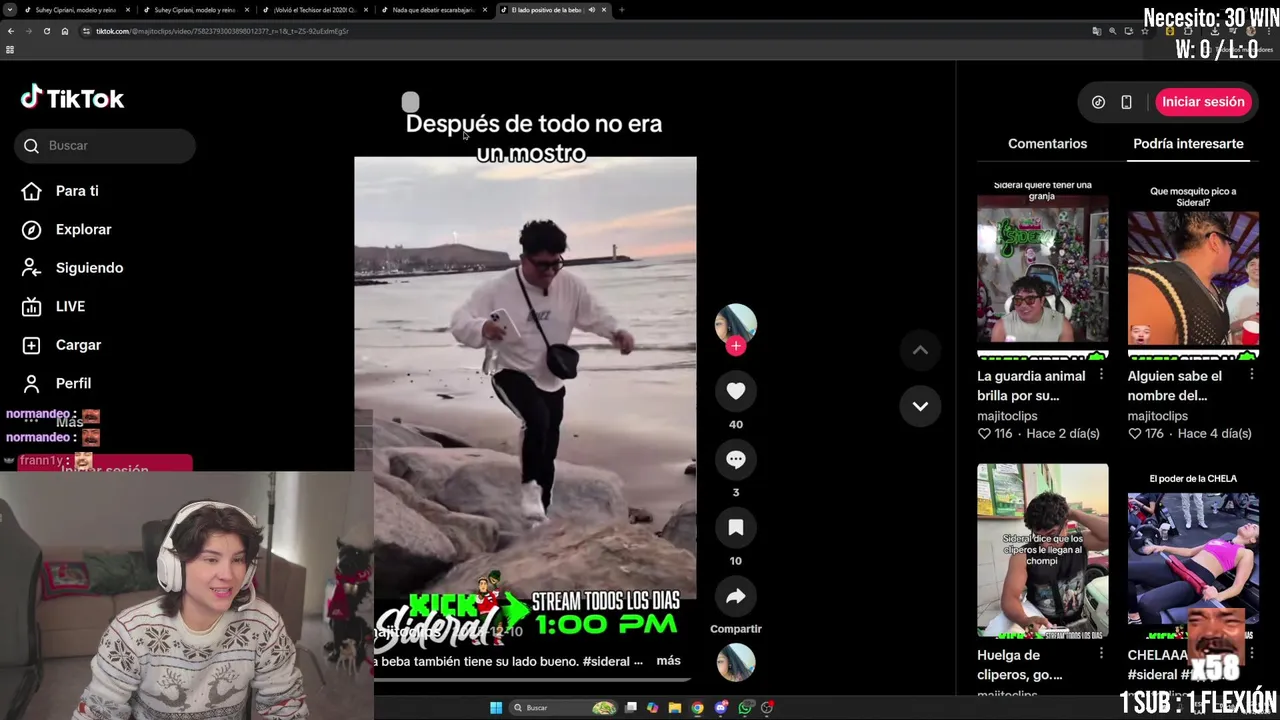Click the #sideral hashtag in the caption
Image resolution: width=1280 pixels, height=720 pixels.
[606, 661]
